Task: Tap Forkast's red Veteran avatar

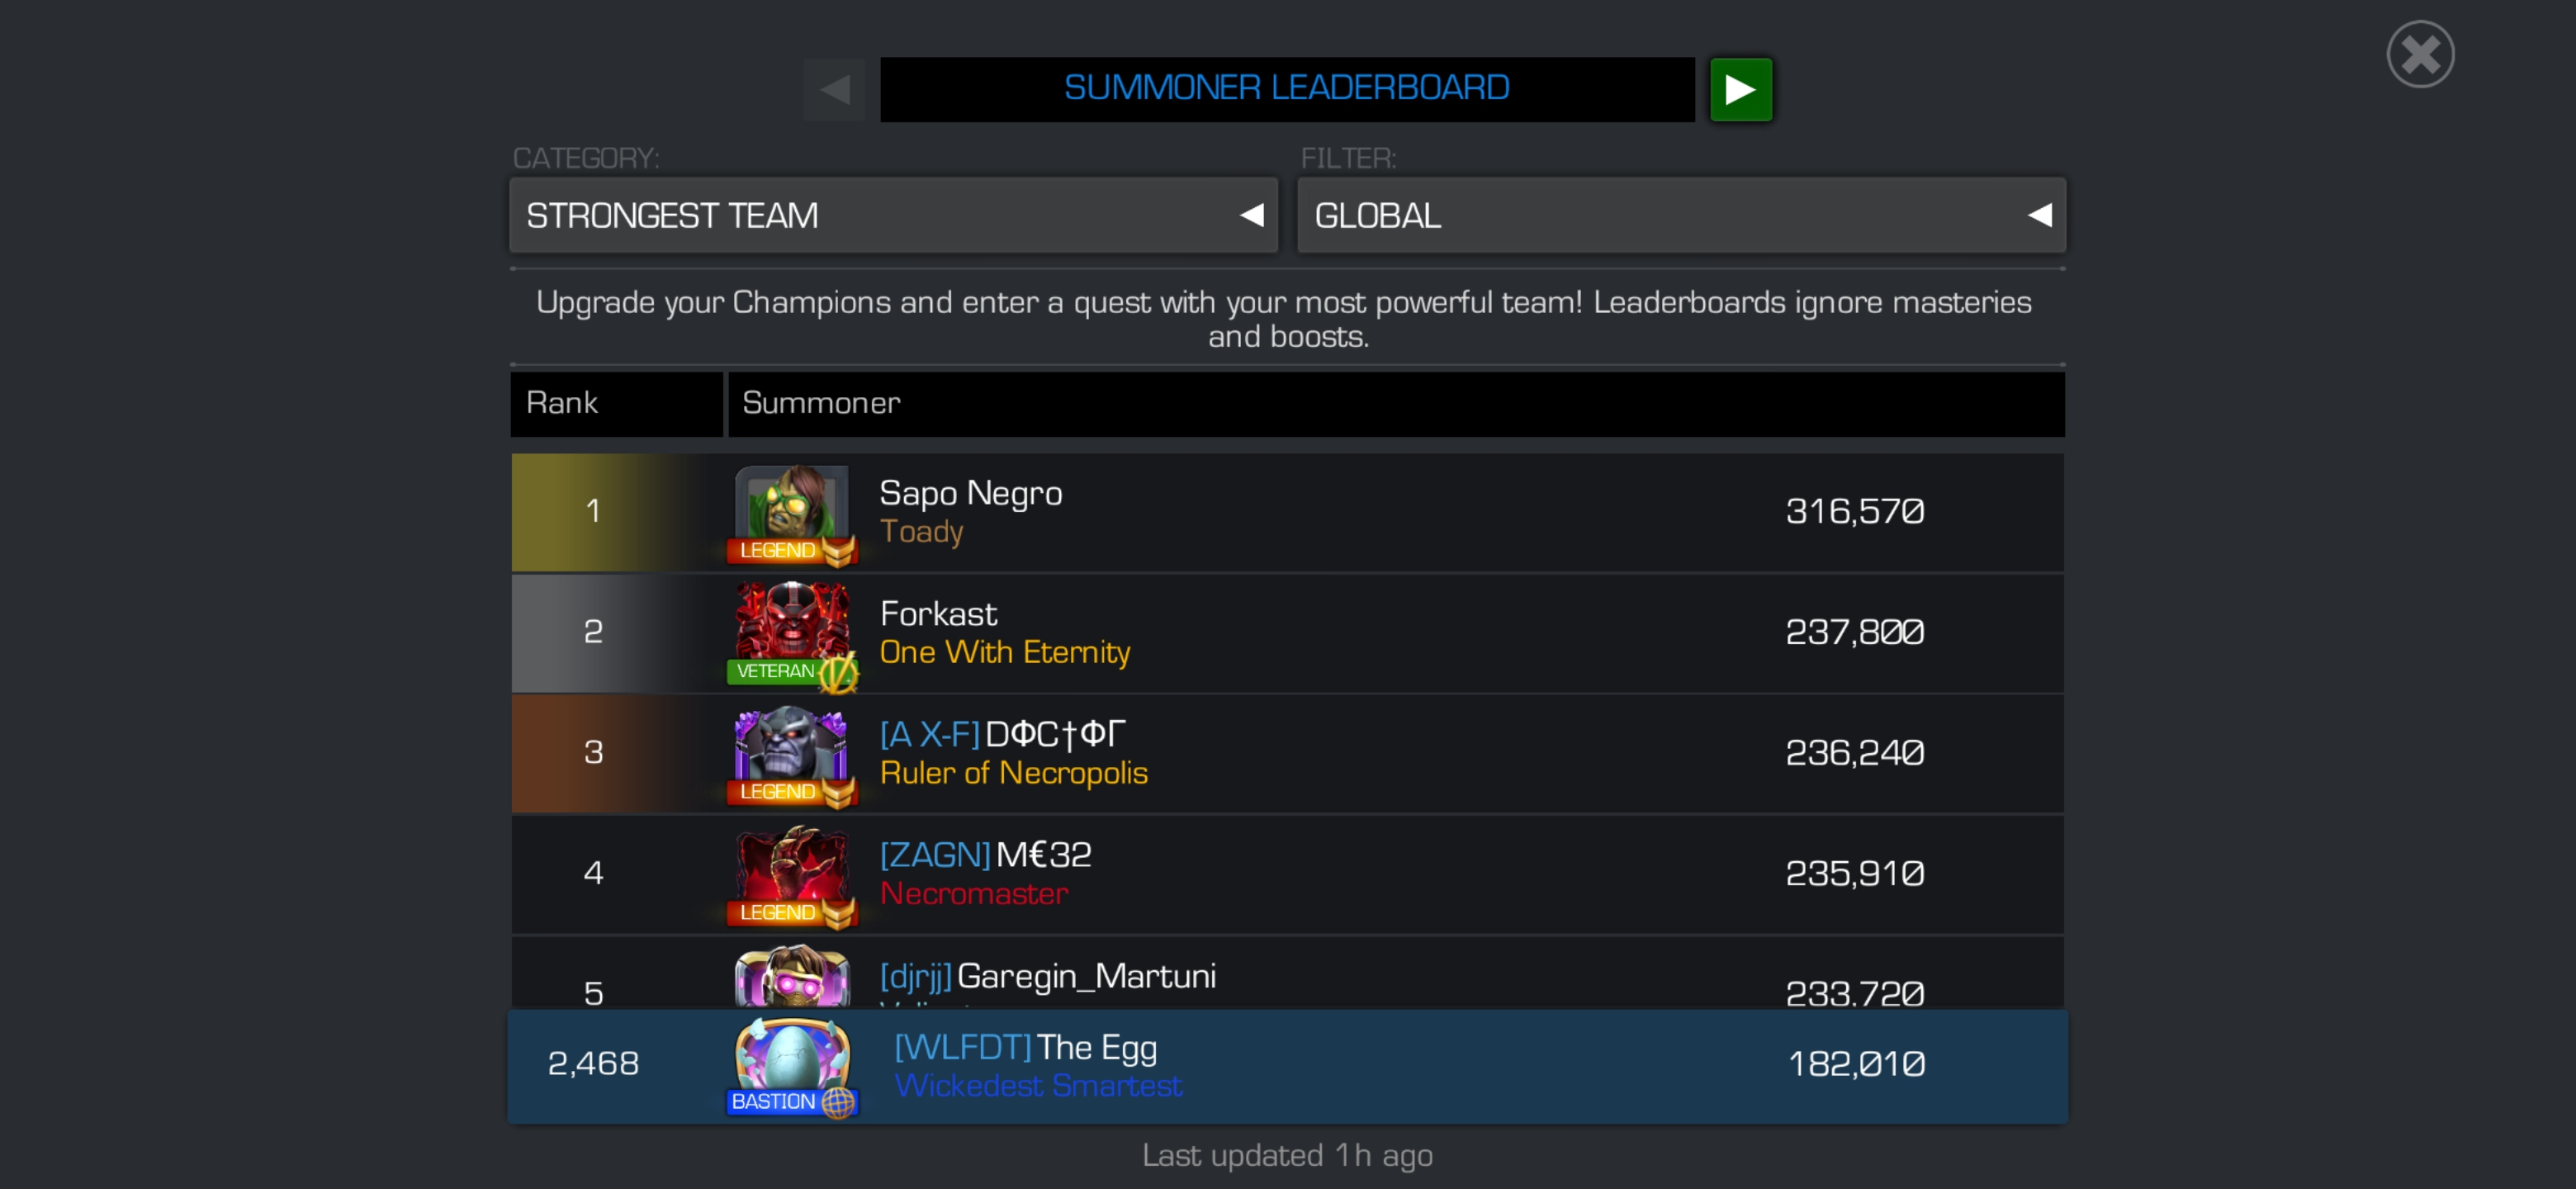Action: pyautogui.click(x=792, y=634)
